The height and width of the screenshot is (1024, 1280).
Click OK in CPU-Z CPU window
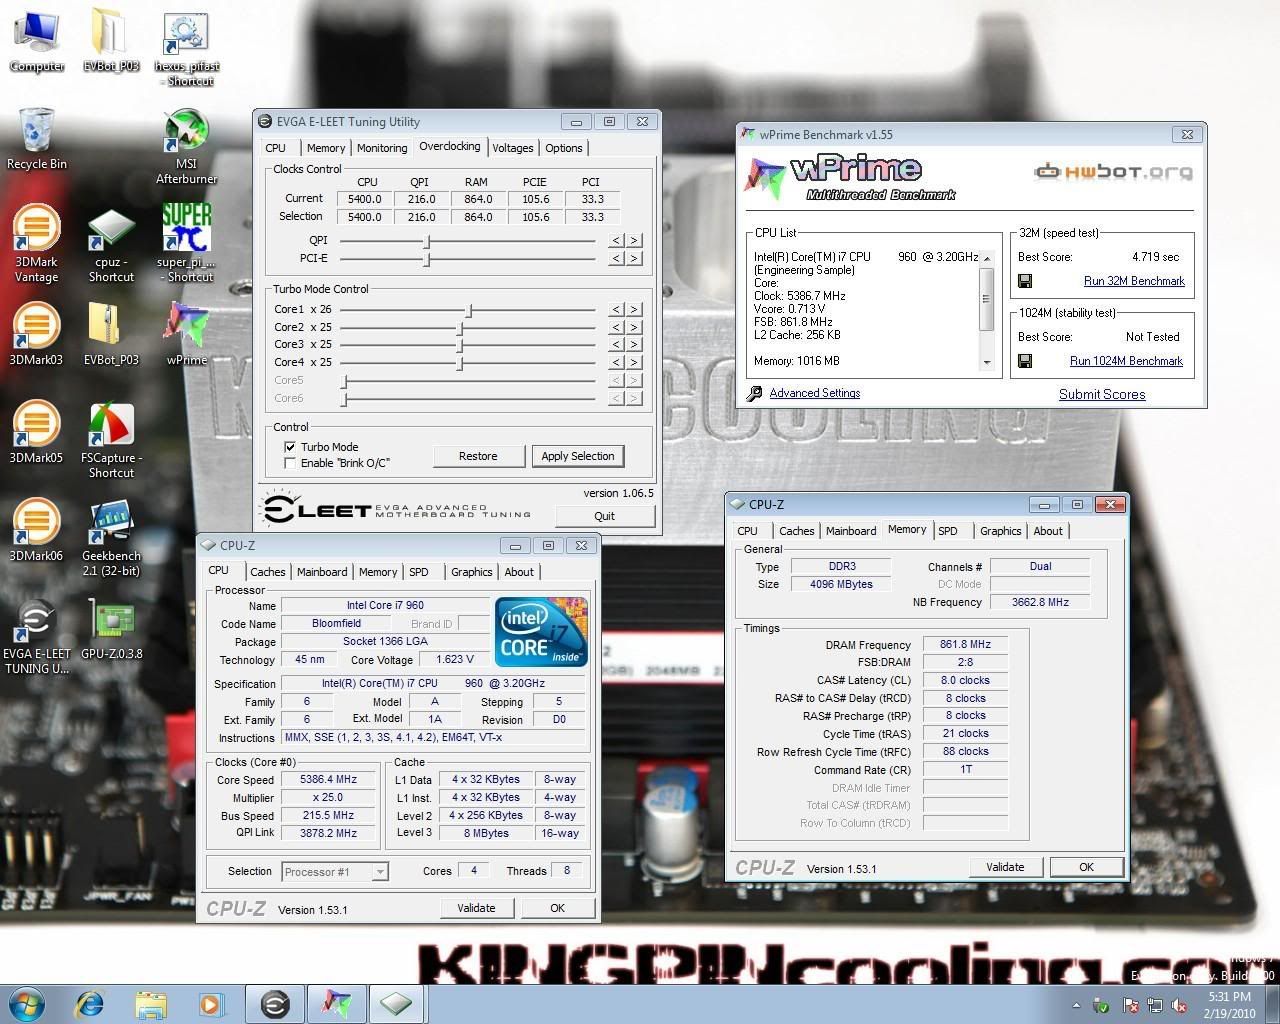click(x=557, y=908)
